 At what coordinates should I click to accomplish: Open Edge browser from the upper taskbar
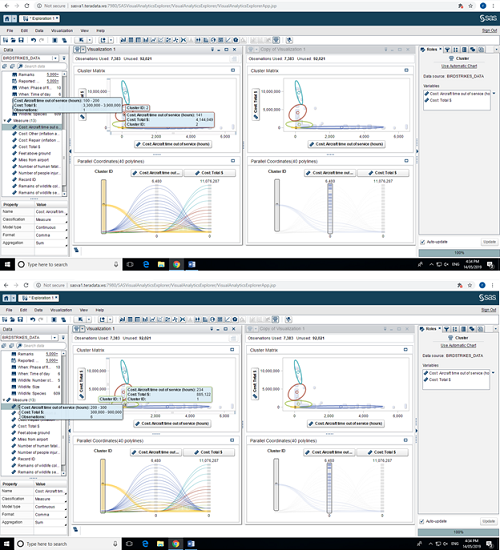tap(146, 264)
